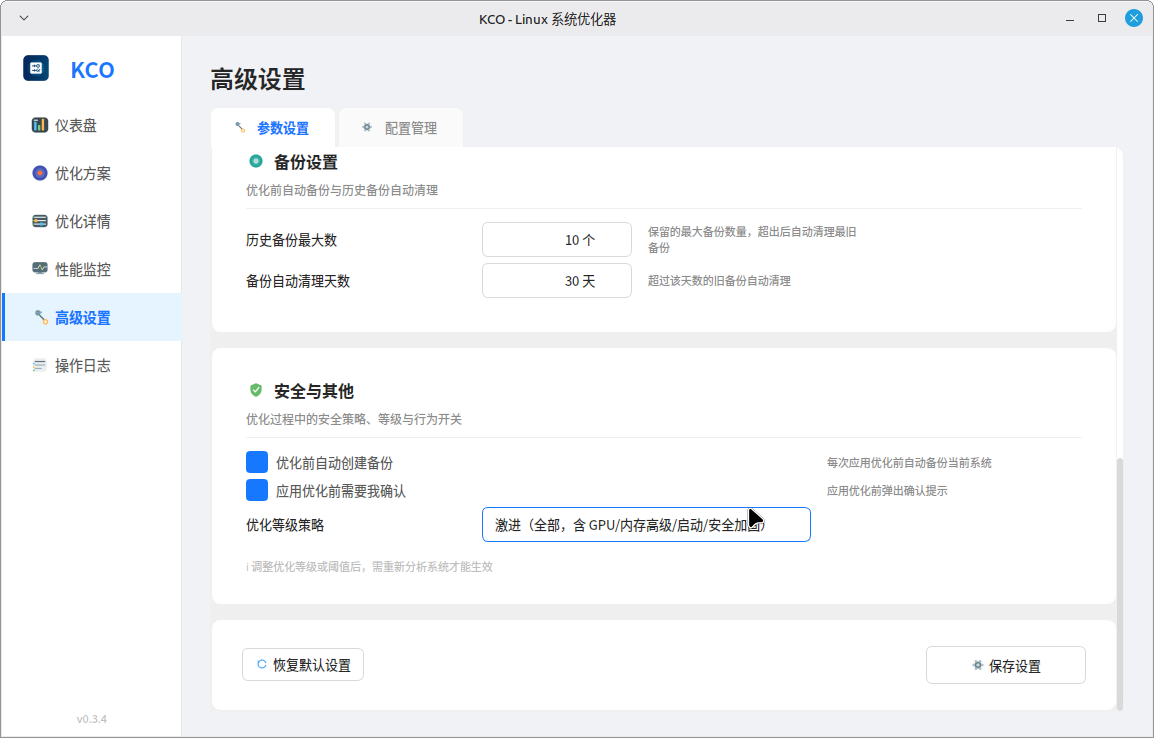Switch to the 配置管理 tab
This screenshot has height=738, width=1154.
(400, 128)
